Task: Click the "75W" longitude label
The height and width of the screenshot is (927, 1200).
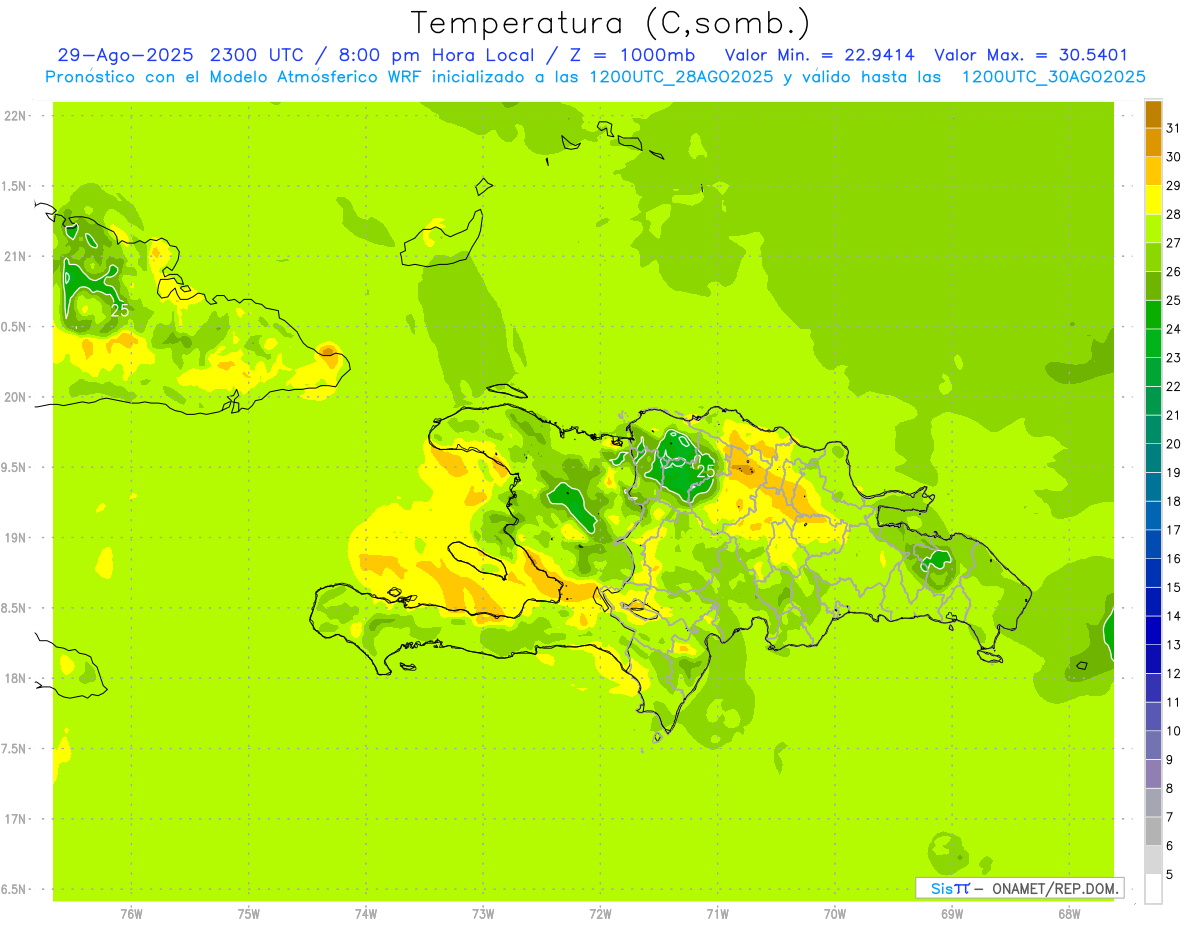Action: [x=248, y=914]
